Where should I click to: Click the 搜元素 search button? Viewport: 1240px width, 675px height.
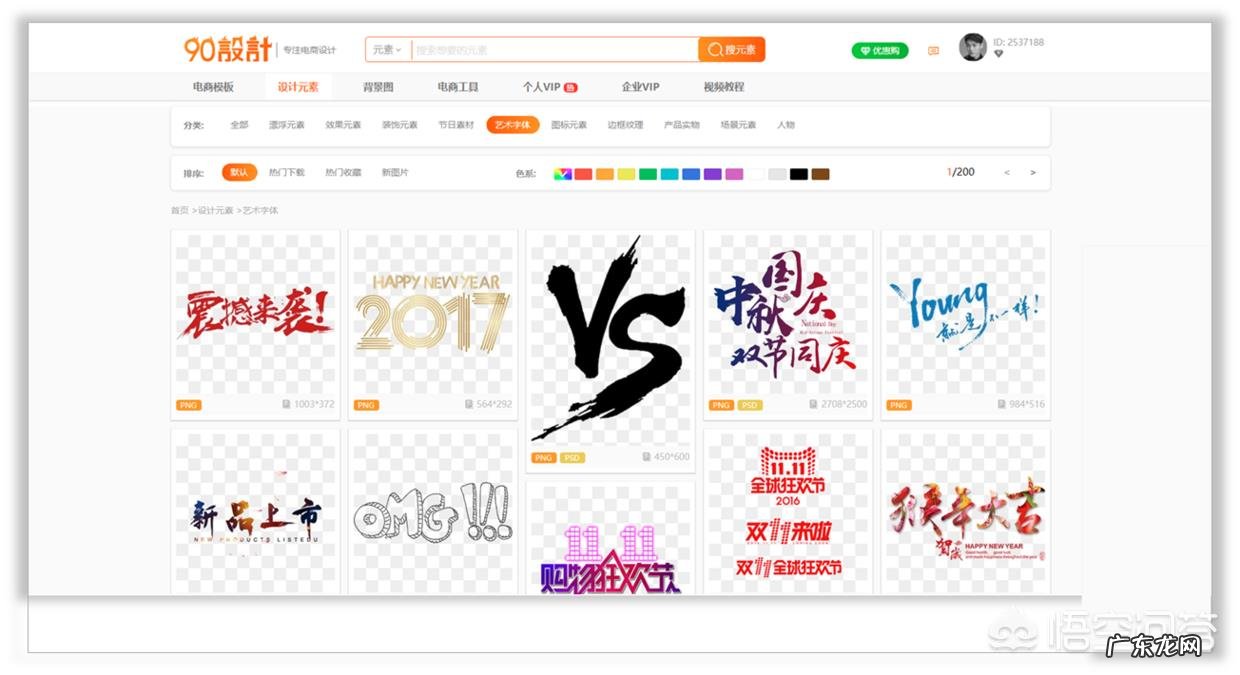(x=732, y=49)
